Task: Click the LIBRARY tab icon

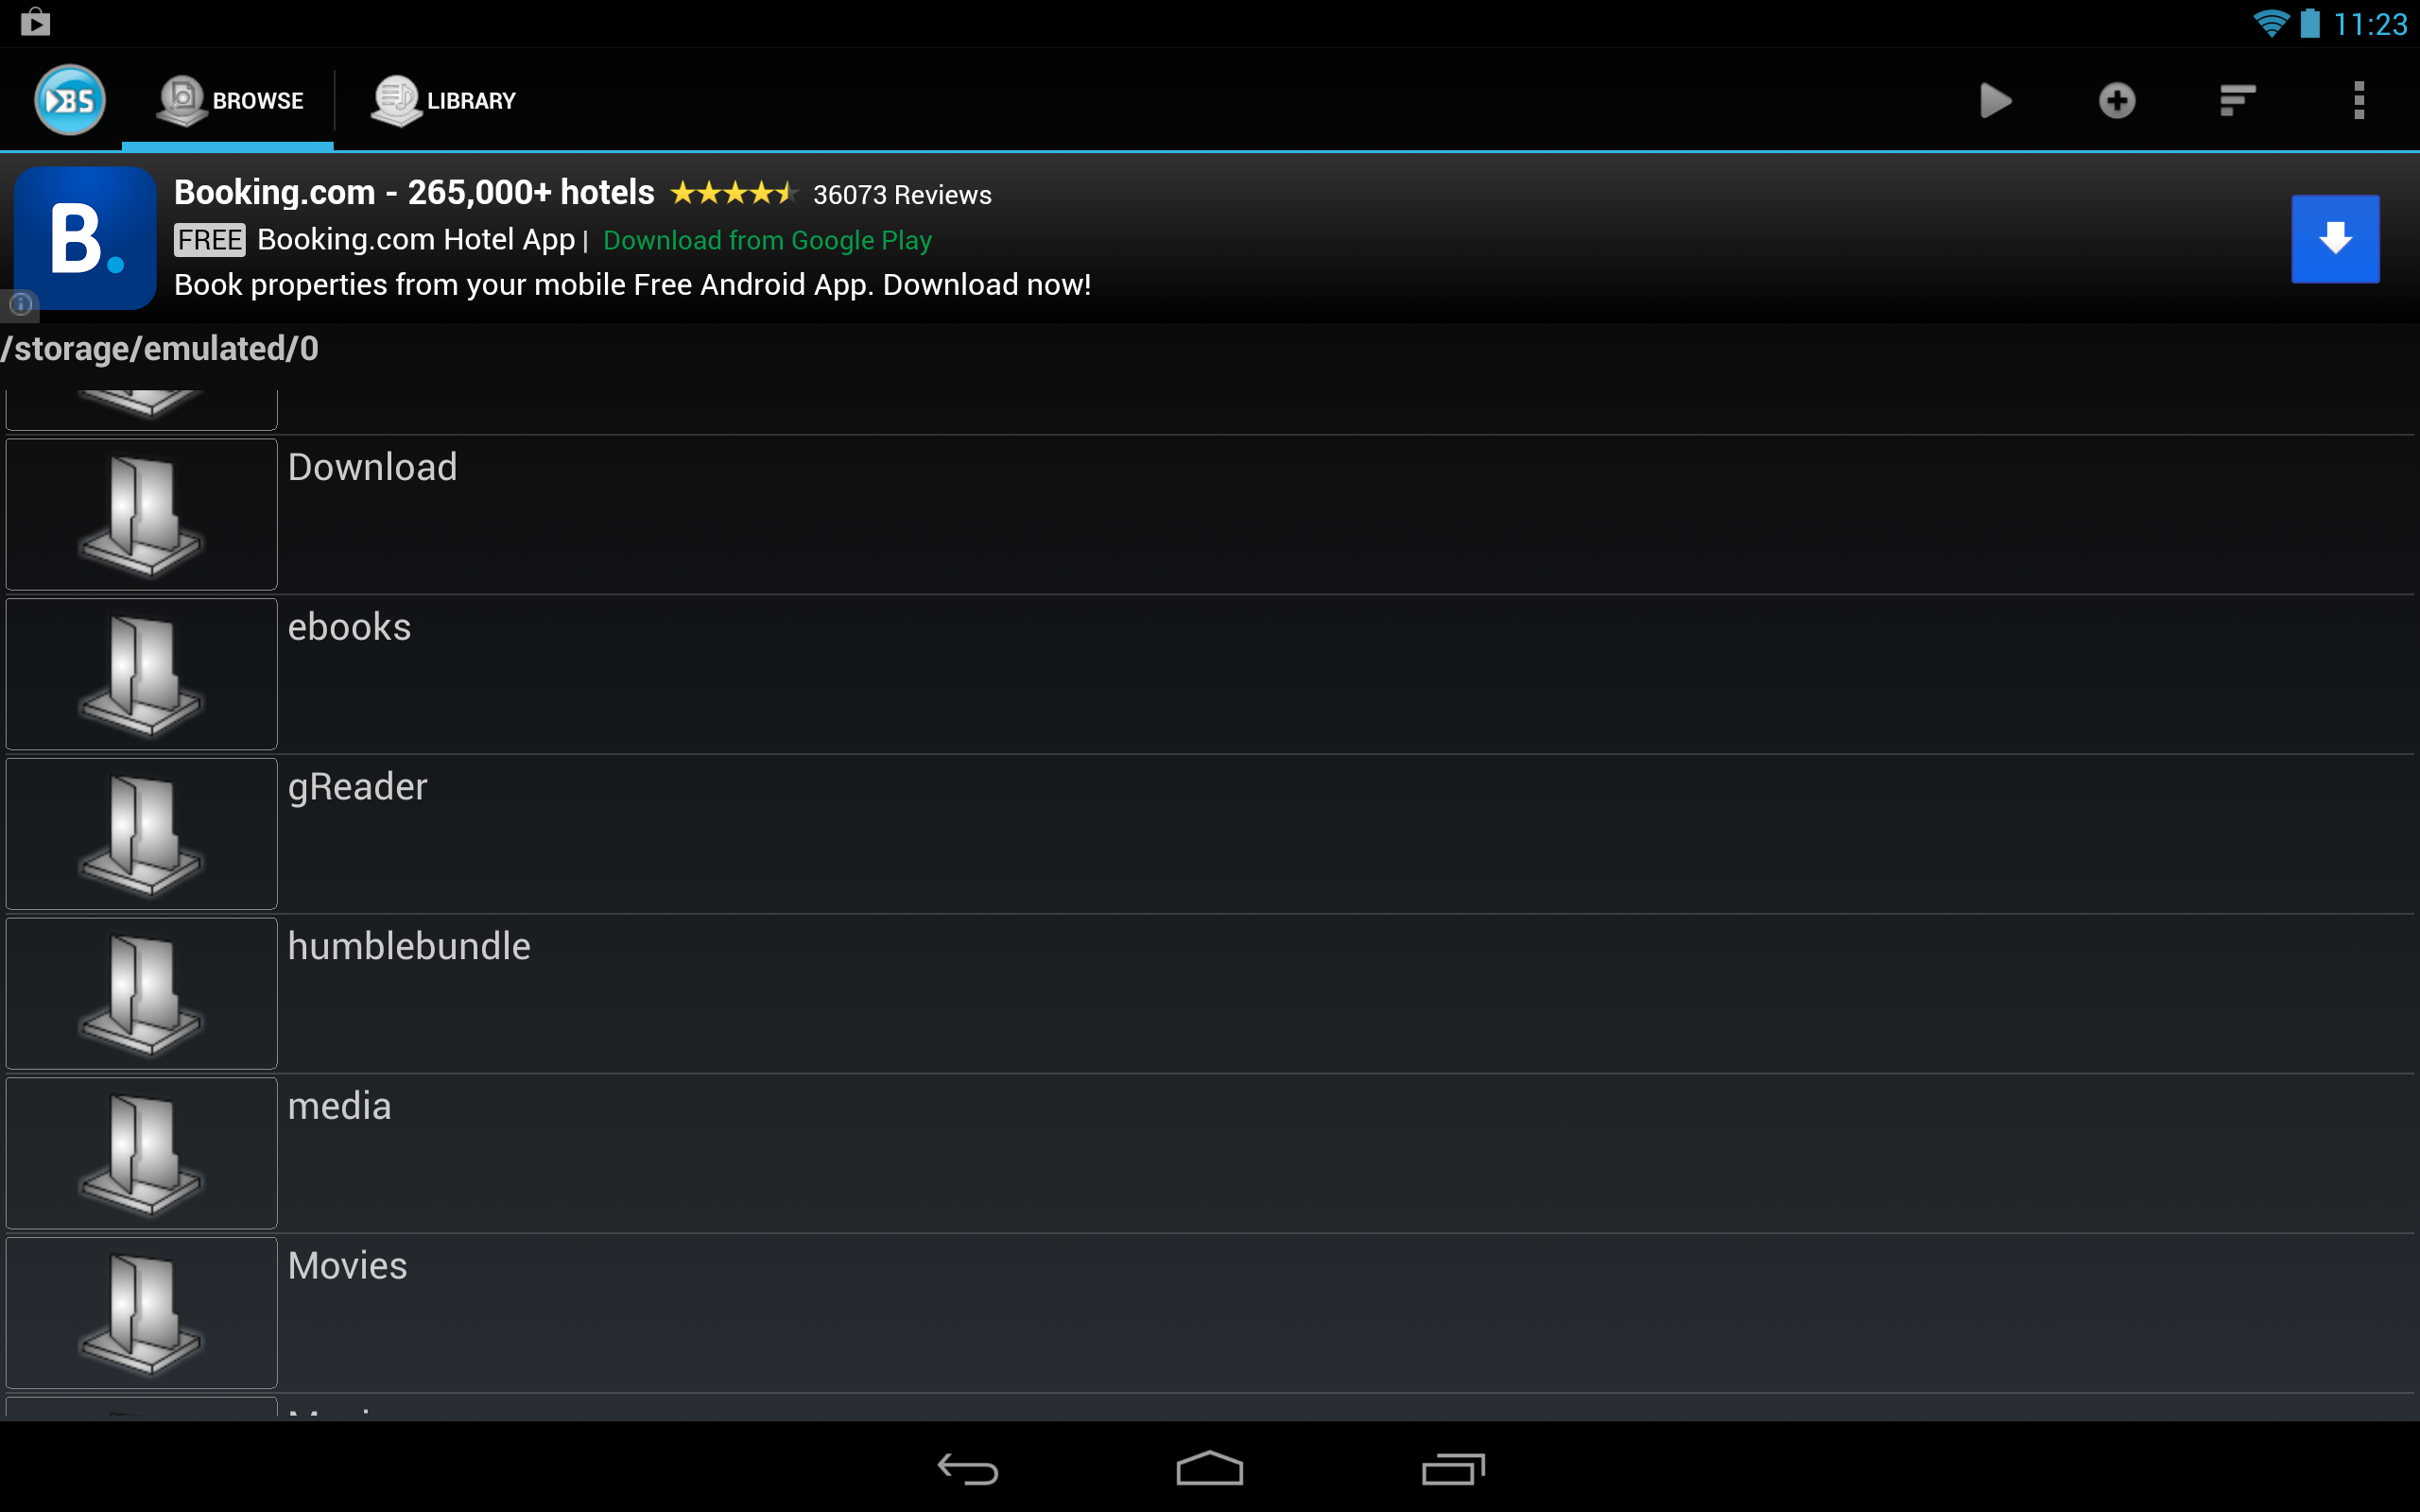Action: pos(392,99)
